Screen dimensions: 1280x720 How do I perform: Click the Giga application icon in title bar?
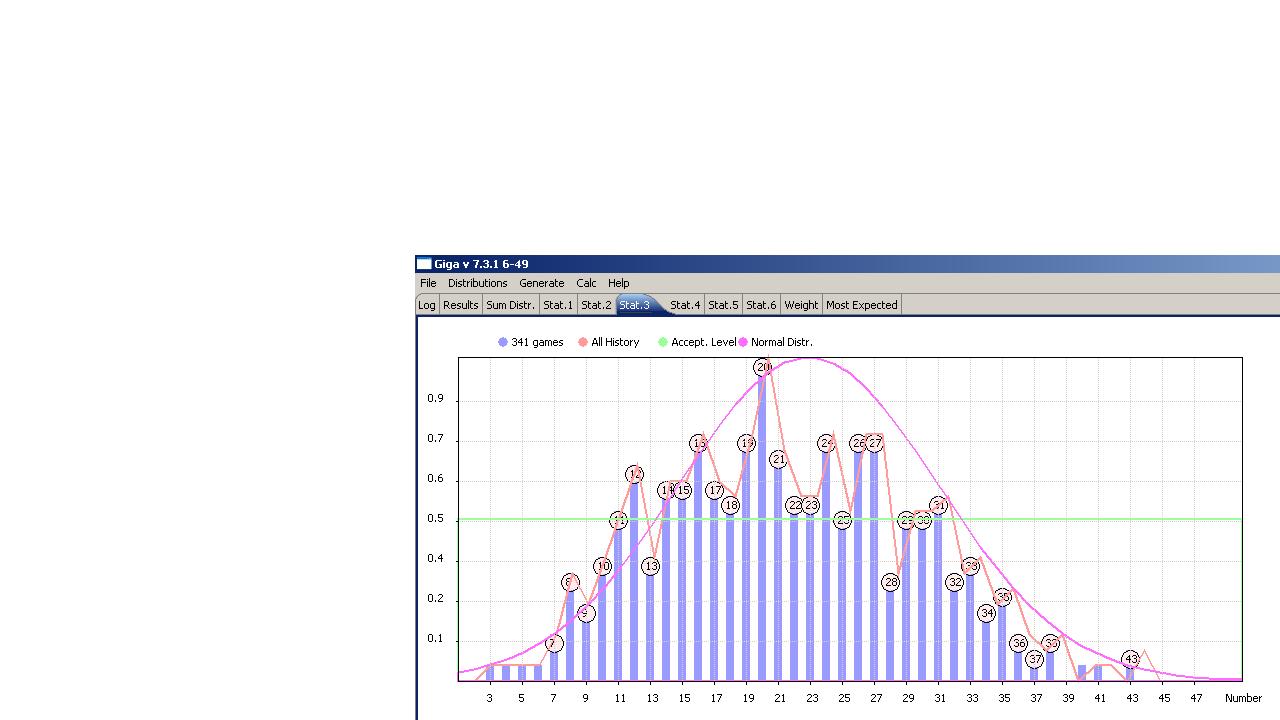[424, 264]
